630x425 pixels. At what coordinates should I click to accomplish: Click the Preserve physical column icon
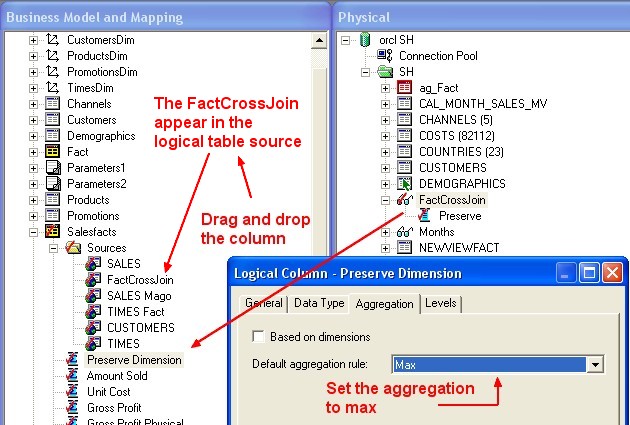(424, 216)
